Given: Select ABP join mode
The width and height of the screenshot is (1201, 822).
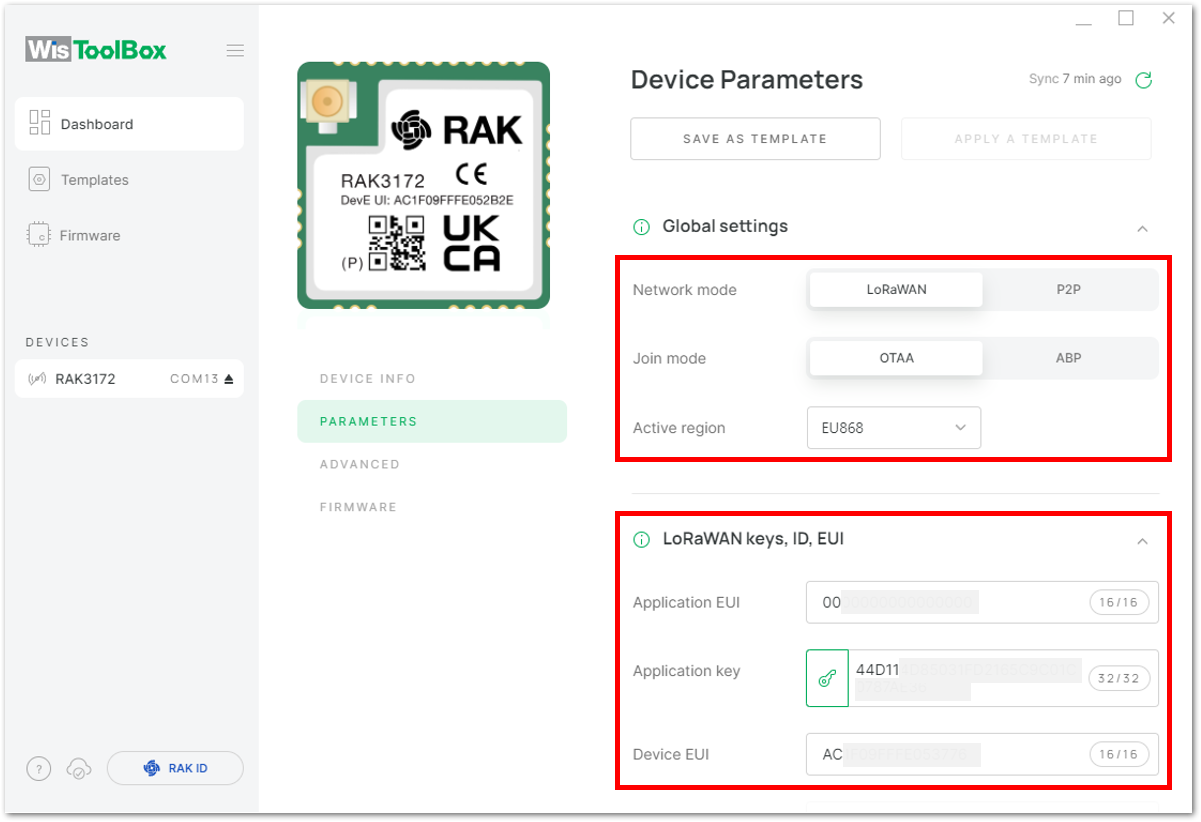Looking at the screenshot, I should click(x=1069, y=358).
